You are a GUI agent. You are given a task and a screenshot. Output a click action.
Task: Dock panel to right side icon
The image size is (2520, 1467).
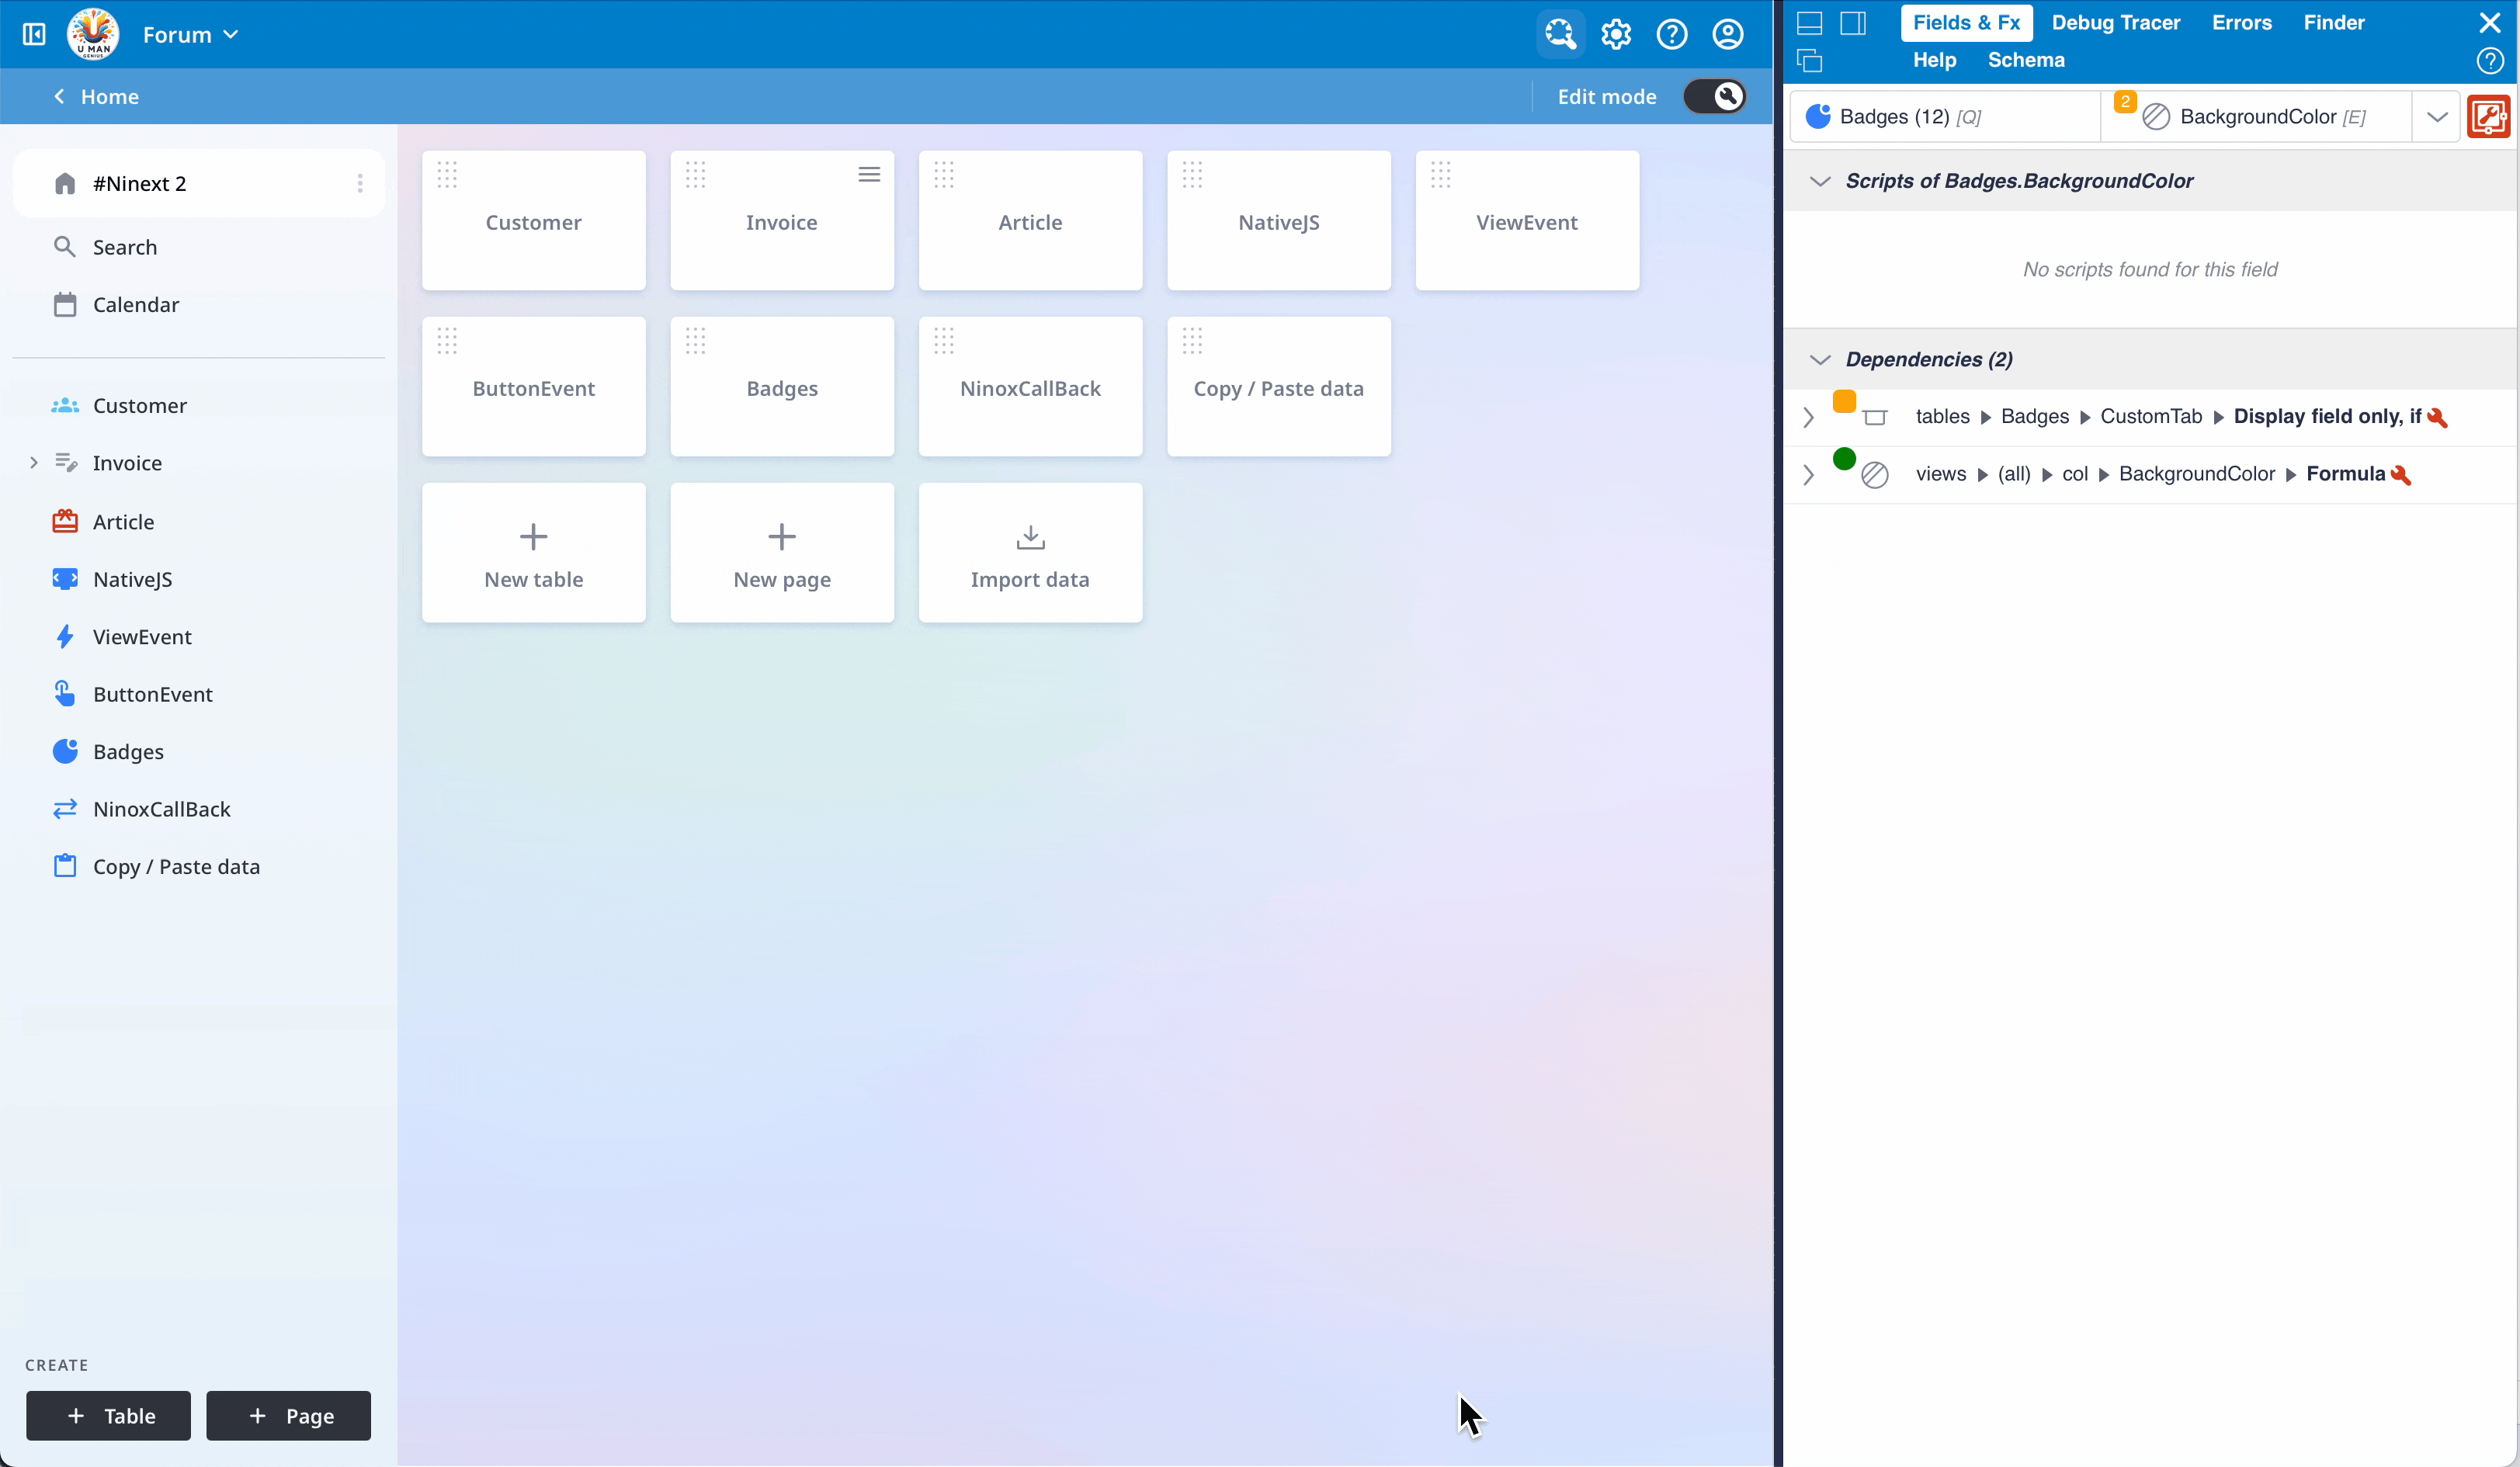(1853, 23)
